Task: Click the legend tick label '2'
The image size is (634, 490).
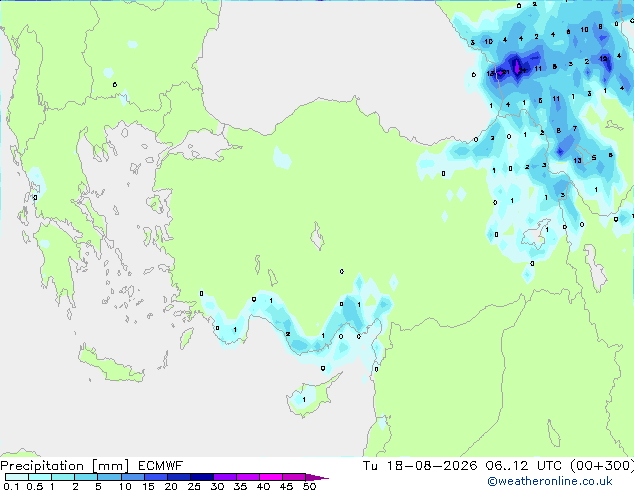Action: click(x=75, y=486)
